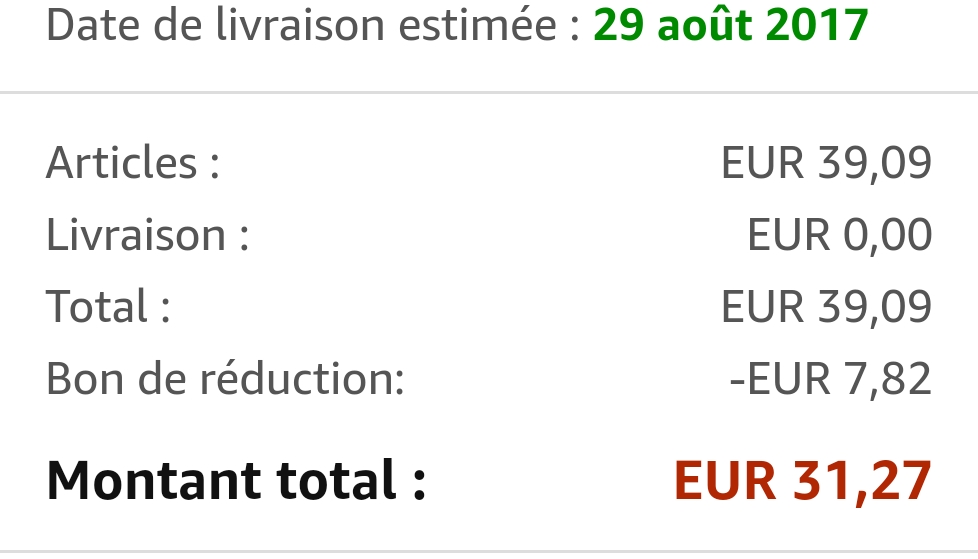The image size is (978, 559).
Task: Click the 'EUR' prefix of the red total
Action: pyautogui.click(x=725, y=480)
